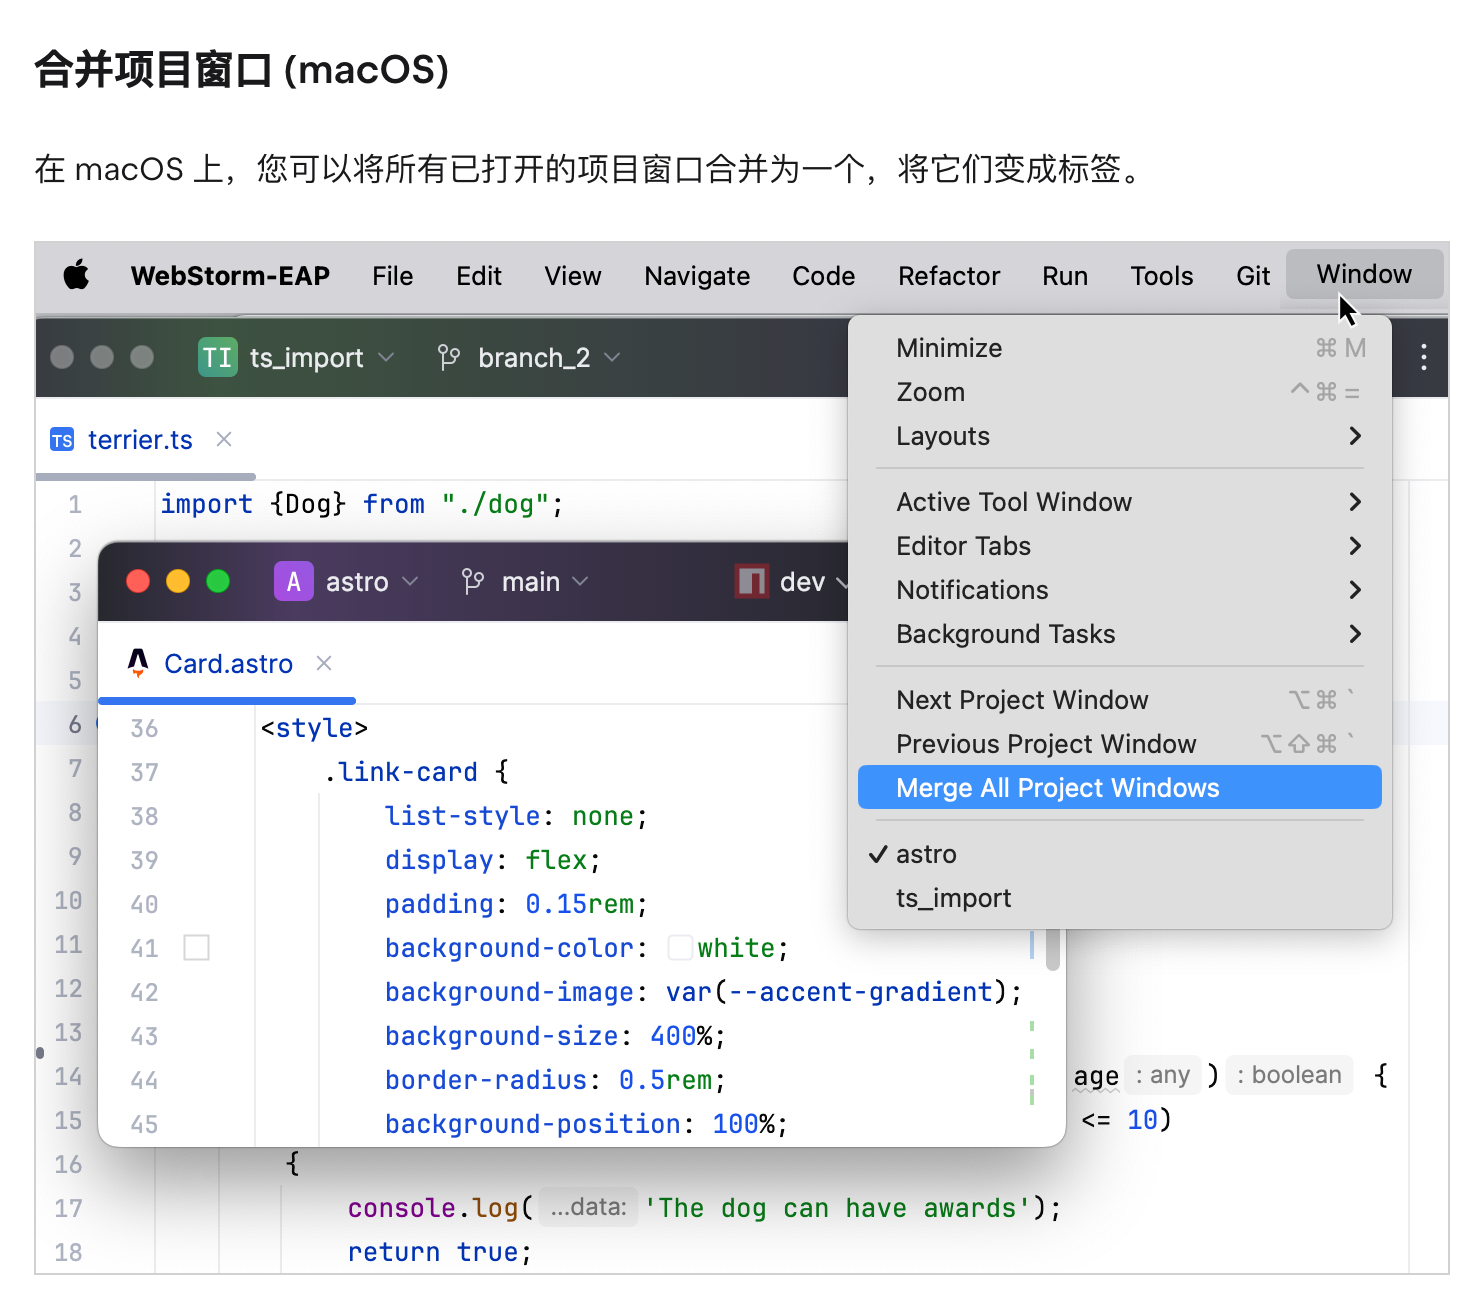This screenshot has width=1480, height=1302.
Task: Close the terrier.ts editor tab
Action: click(225, 440)
